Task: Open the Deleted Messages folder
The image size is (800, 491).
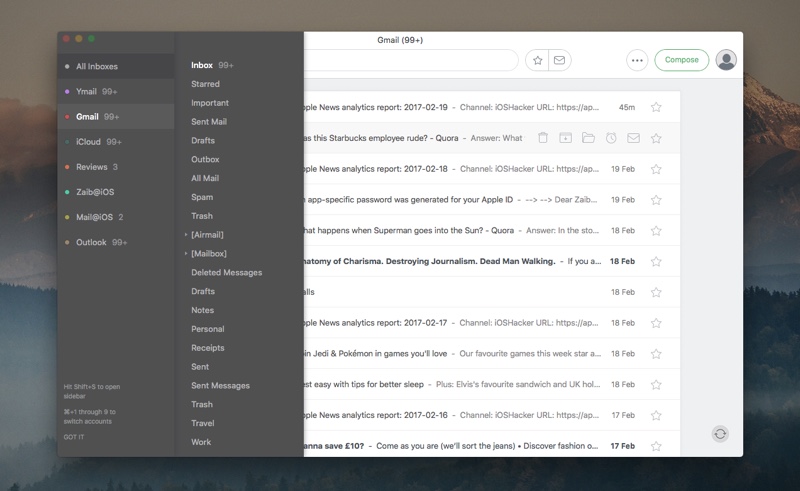Action: click(227, 273)
